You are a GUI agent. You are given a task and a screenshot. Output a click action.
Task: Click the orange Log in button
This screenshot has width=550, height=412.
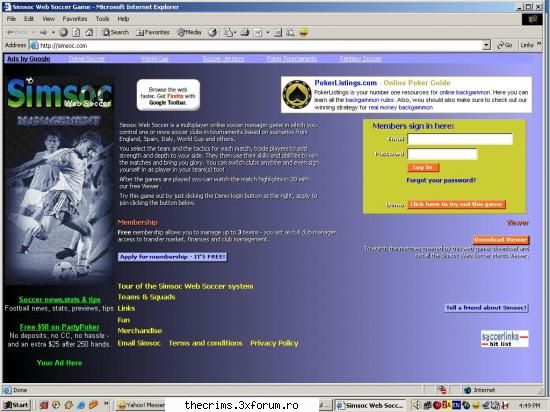423,168
